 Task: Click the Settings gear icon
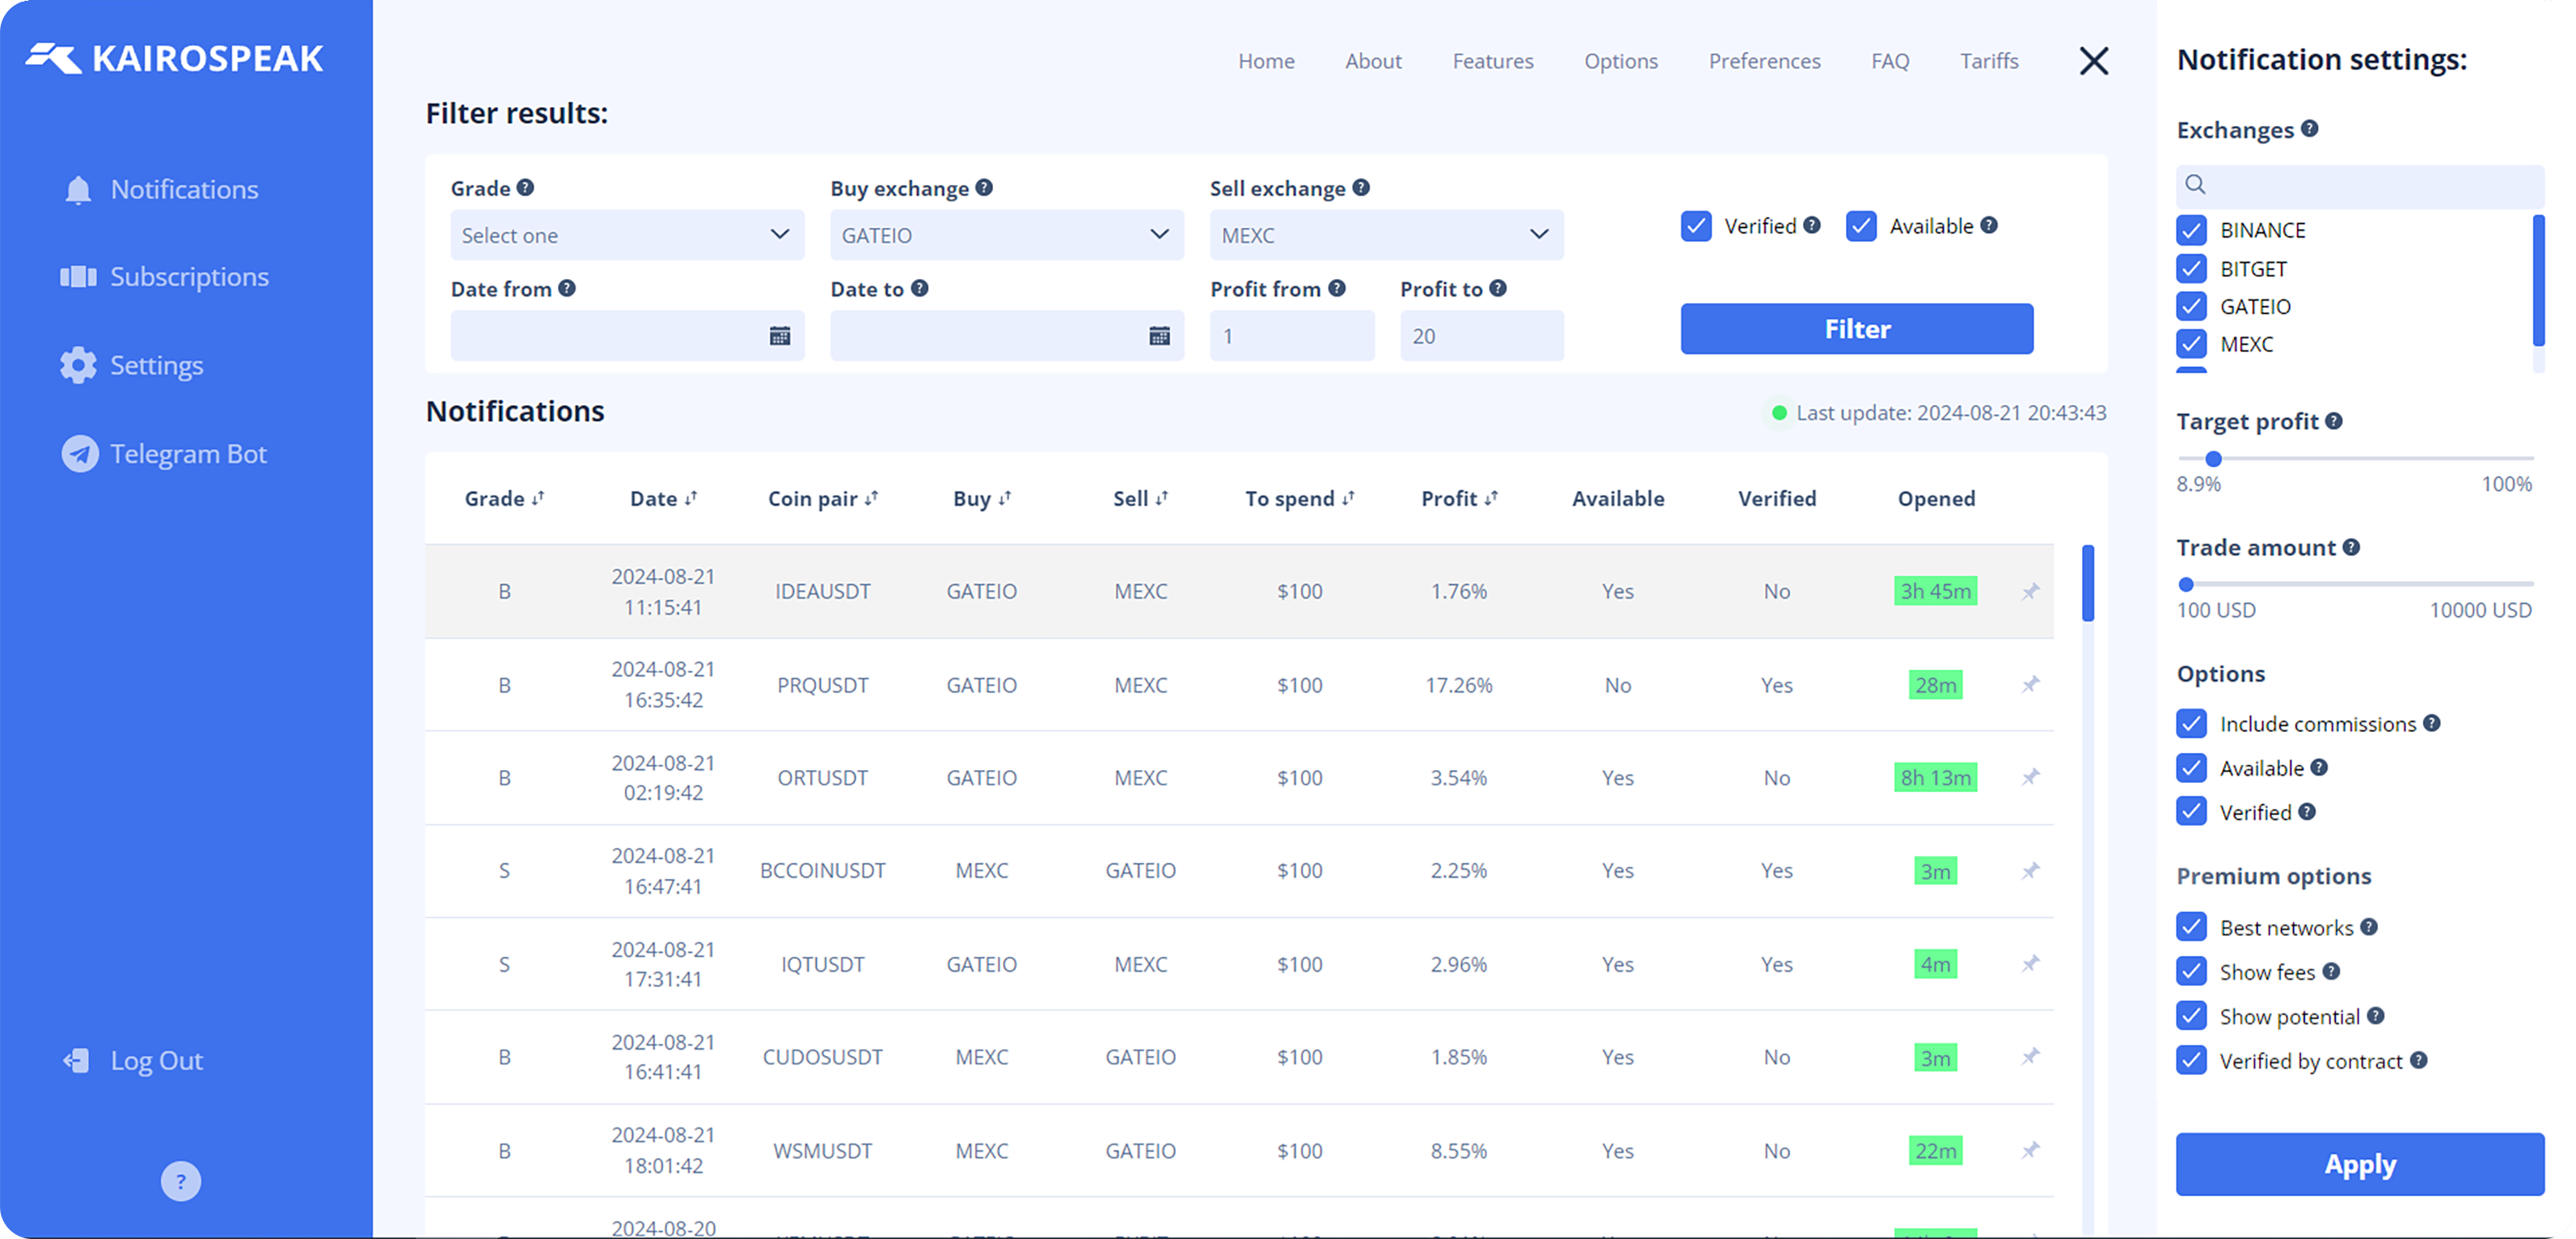tap(78, 366)
